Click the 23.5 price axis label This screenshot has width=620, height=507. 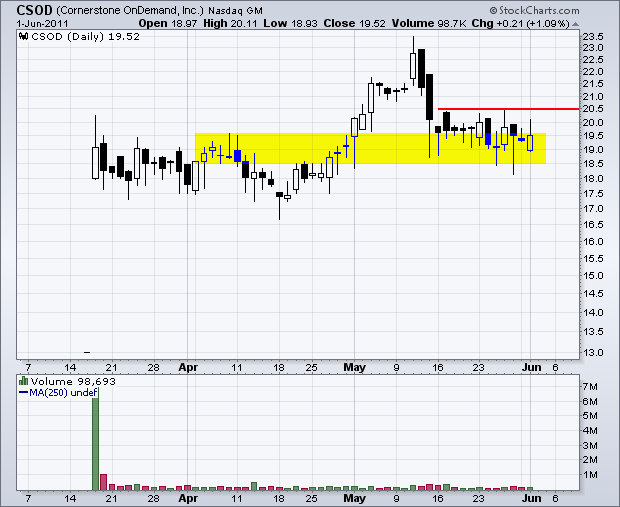point(593,37)
